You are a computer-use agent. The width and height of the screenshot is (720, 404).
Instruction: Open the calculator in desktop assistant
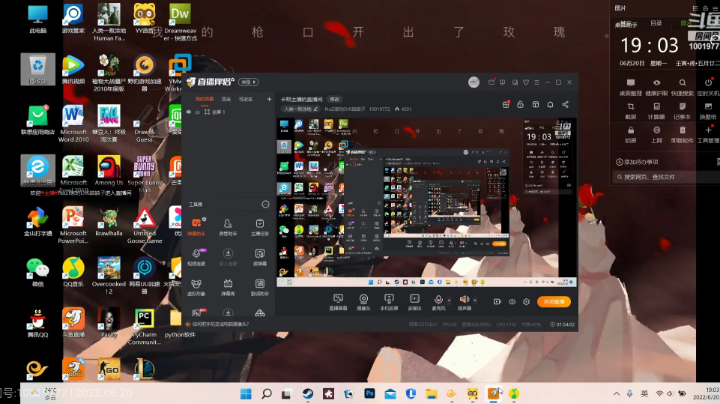coord(656,110)
